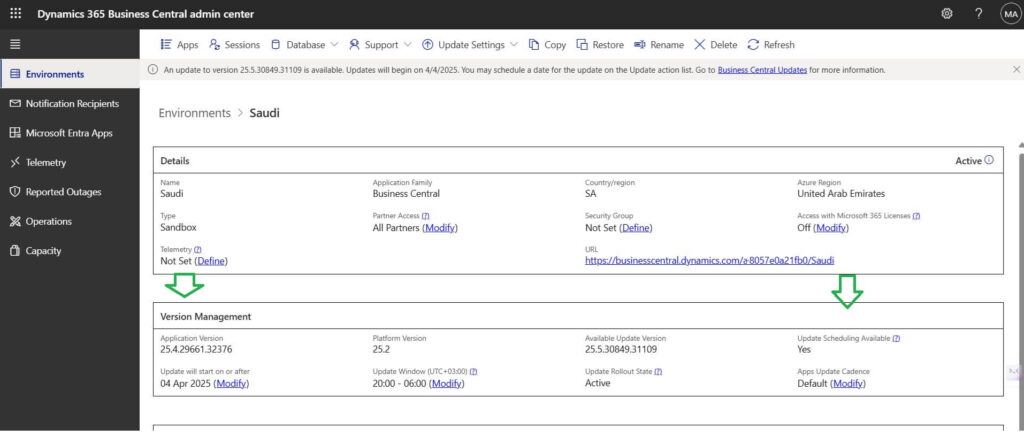Go back to Environments breadcrumb

pos(195,113)
